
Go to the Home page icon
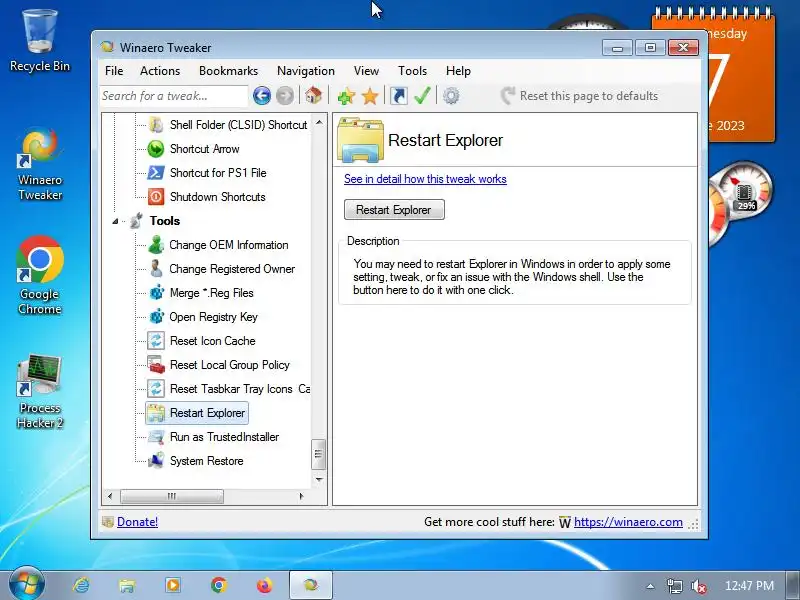tap(313, 95)
